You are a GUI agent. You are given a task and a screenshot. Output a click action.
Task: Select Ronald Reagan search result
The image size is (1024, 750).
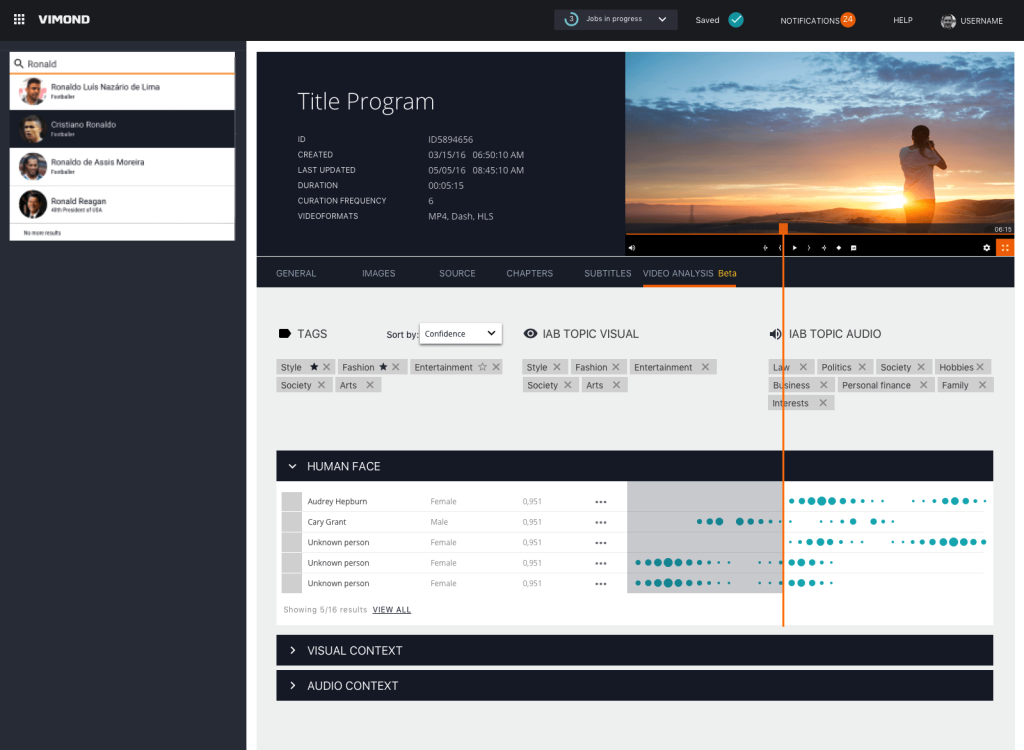tap(122, 204)
